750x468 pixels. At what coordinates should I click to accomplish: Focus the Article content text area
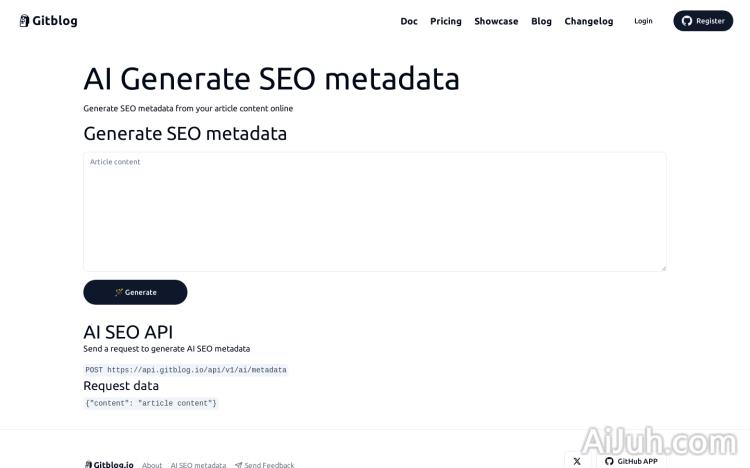point(374,212)
